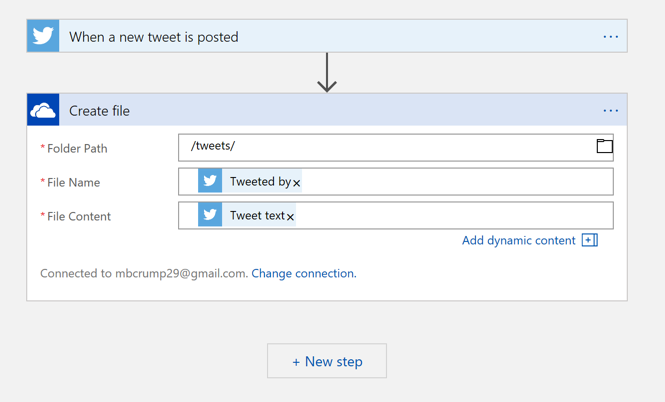The height and width of the screenshot is (402, 665).
Task: Click the OneDrive cloud icon
Action: point(43,111)
